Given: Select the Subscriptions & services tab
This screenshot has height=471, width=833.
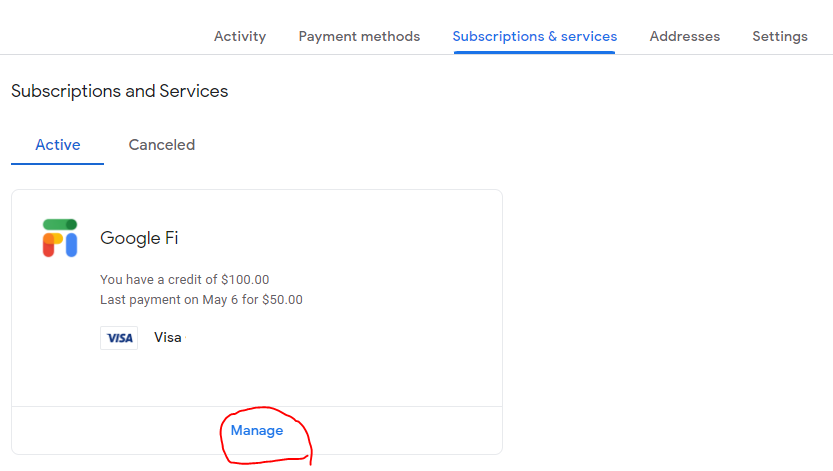Looking at the screenshot, I should click(x=534, y=36).
